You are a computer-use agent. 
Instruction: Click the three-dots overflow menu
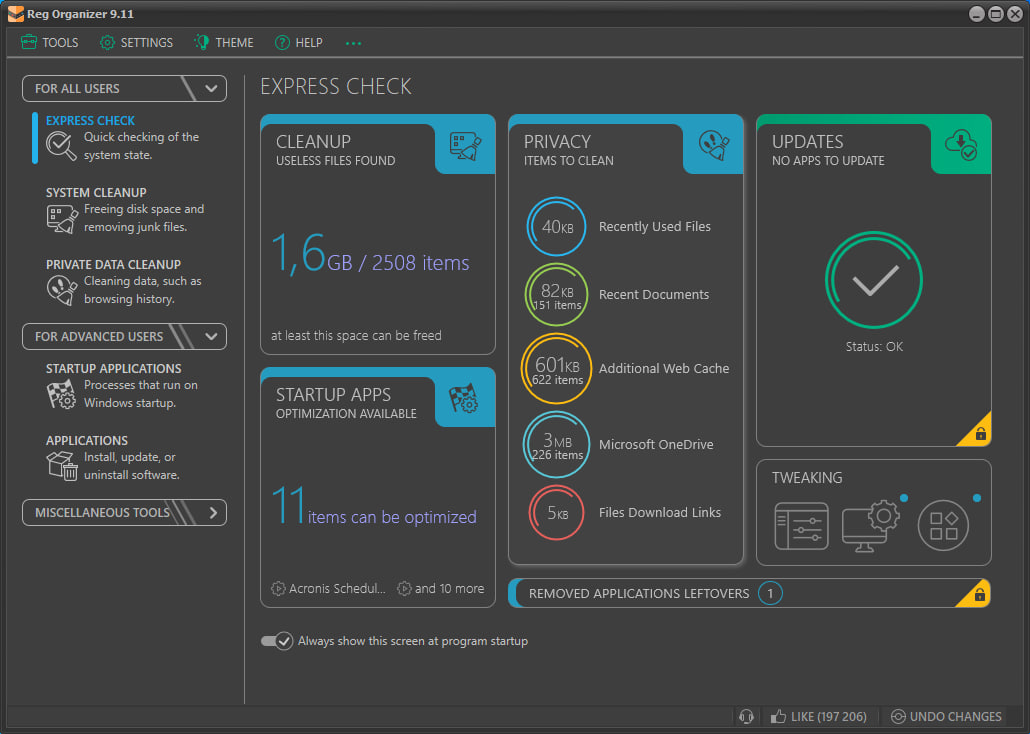(353, 43)
